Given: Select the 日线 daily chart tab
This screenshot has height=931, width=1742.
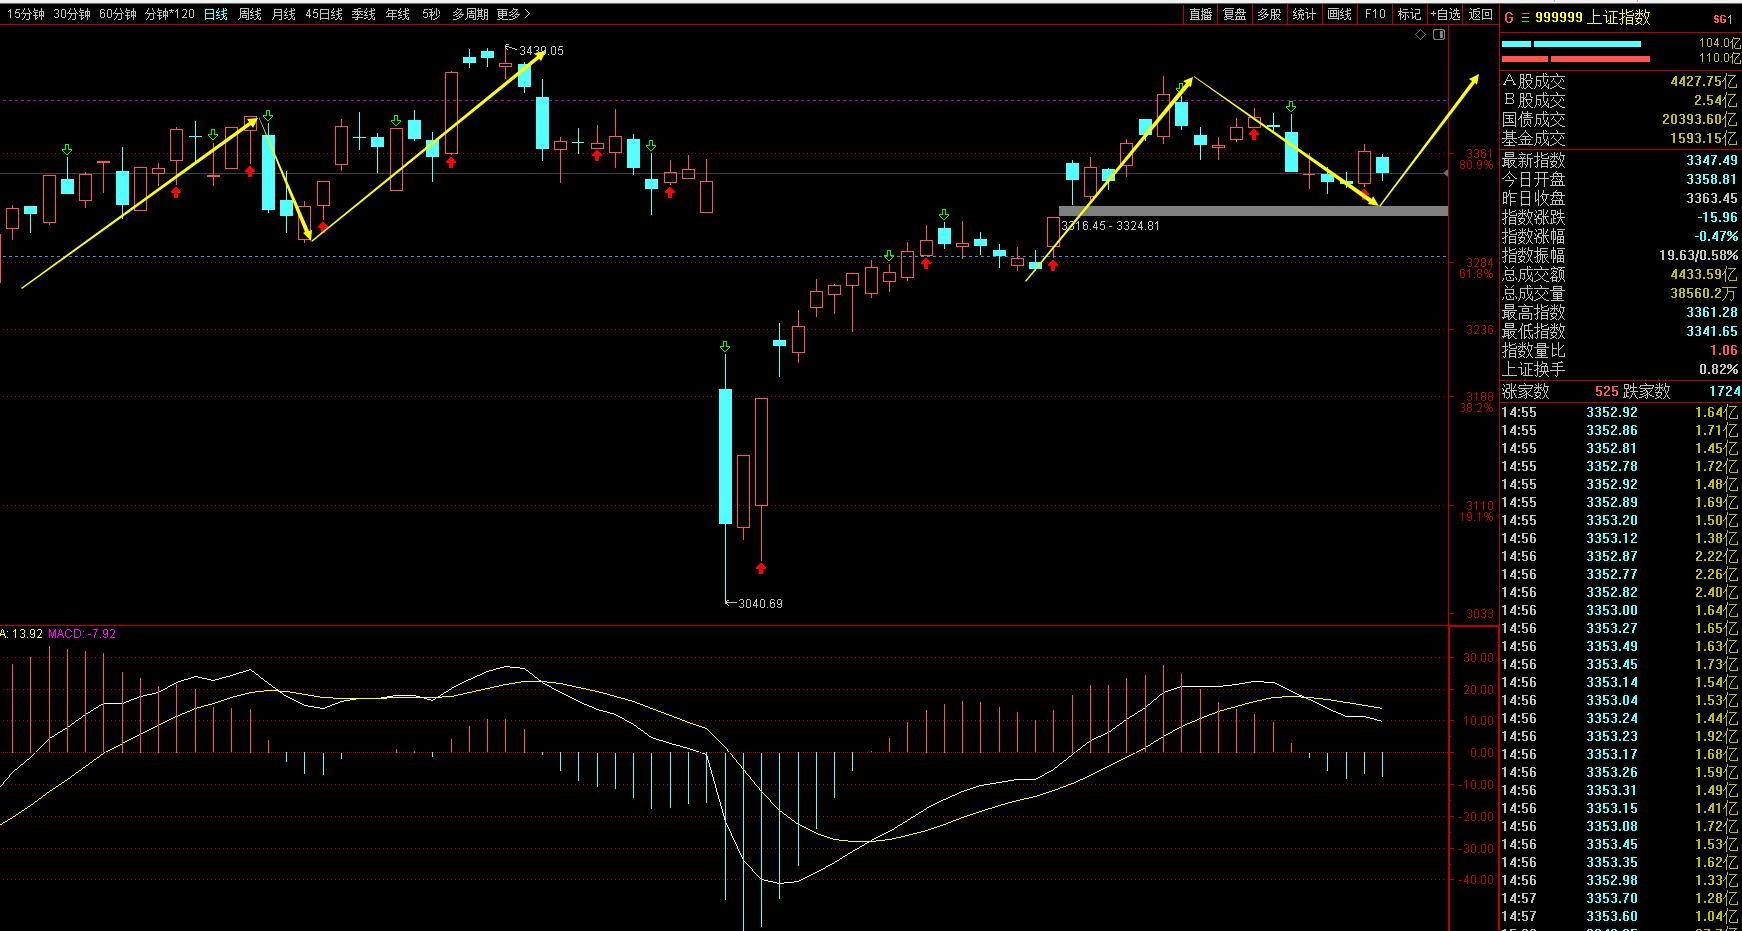Looking at the screenshot, I should tap(216, 14).
